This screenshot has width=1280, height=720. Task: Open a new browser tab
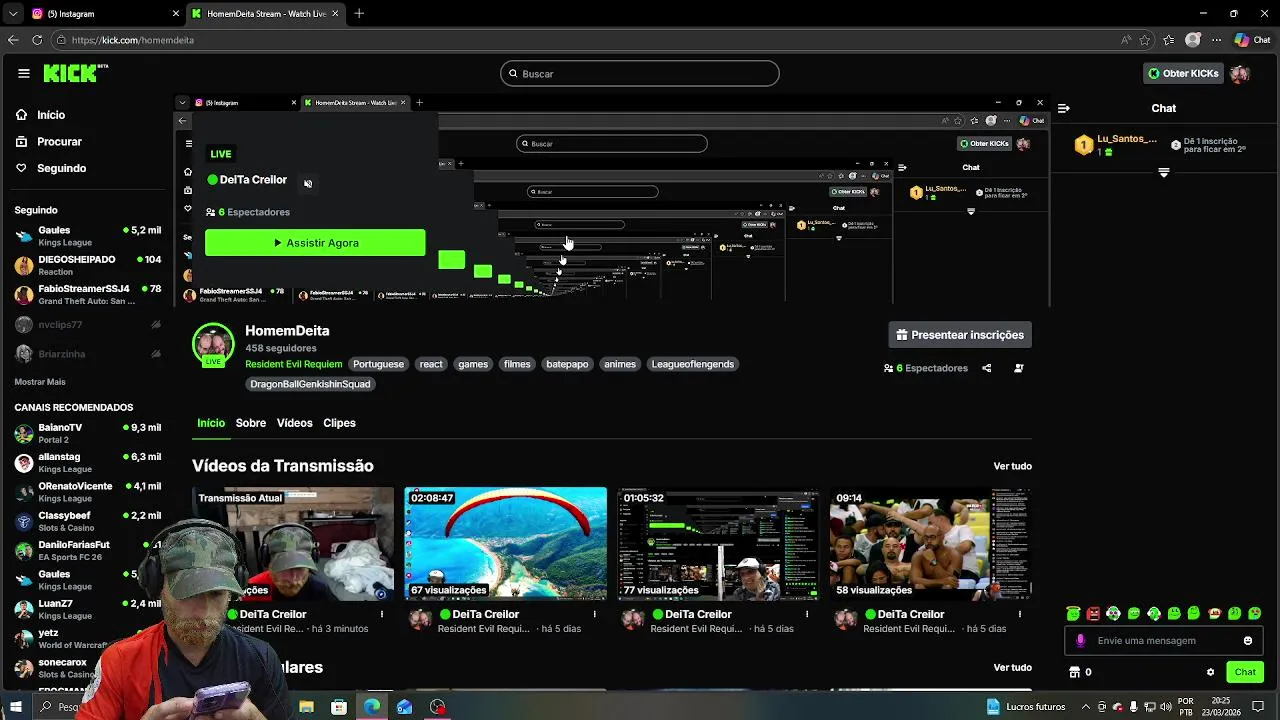point(359,14)
